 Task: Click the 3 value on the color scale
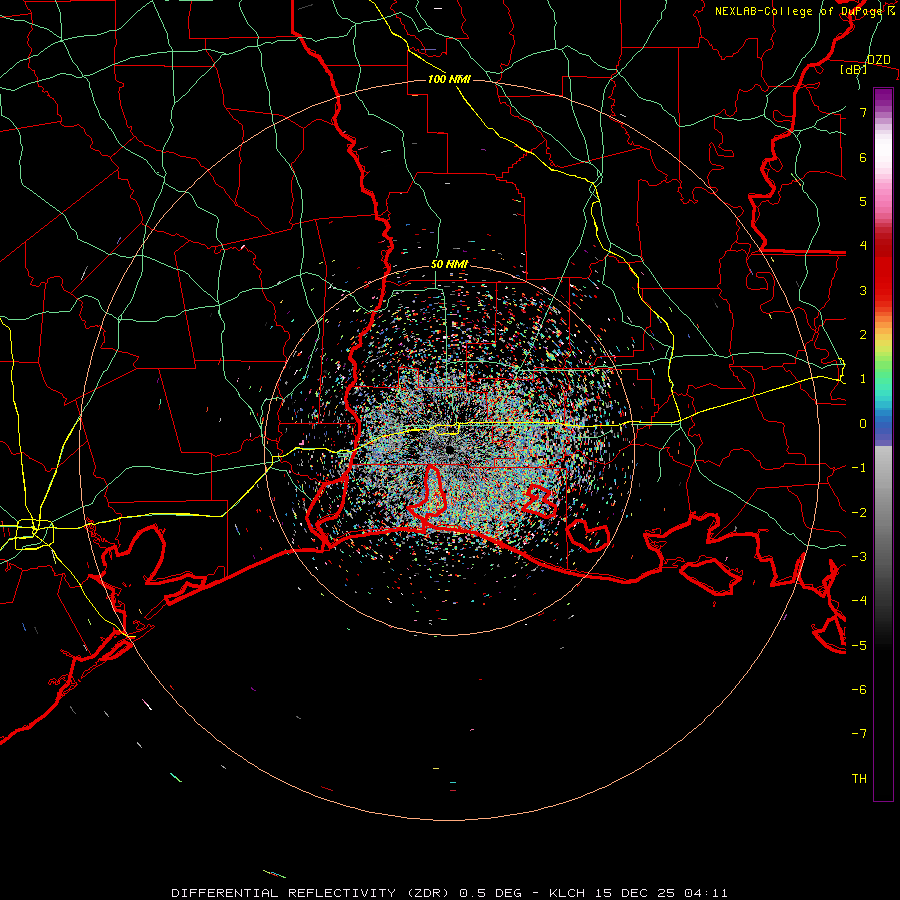(x=863, y=290)
